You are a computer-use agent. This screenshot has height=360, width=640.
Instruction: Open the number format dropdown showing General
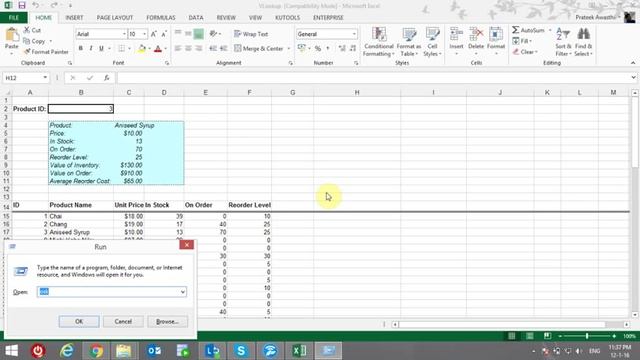354,34
